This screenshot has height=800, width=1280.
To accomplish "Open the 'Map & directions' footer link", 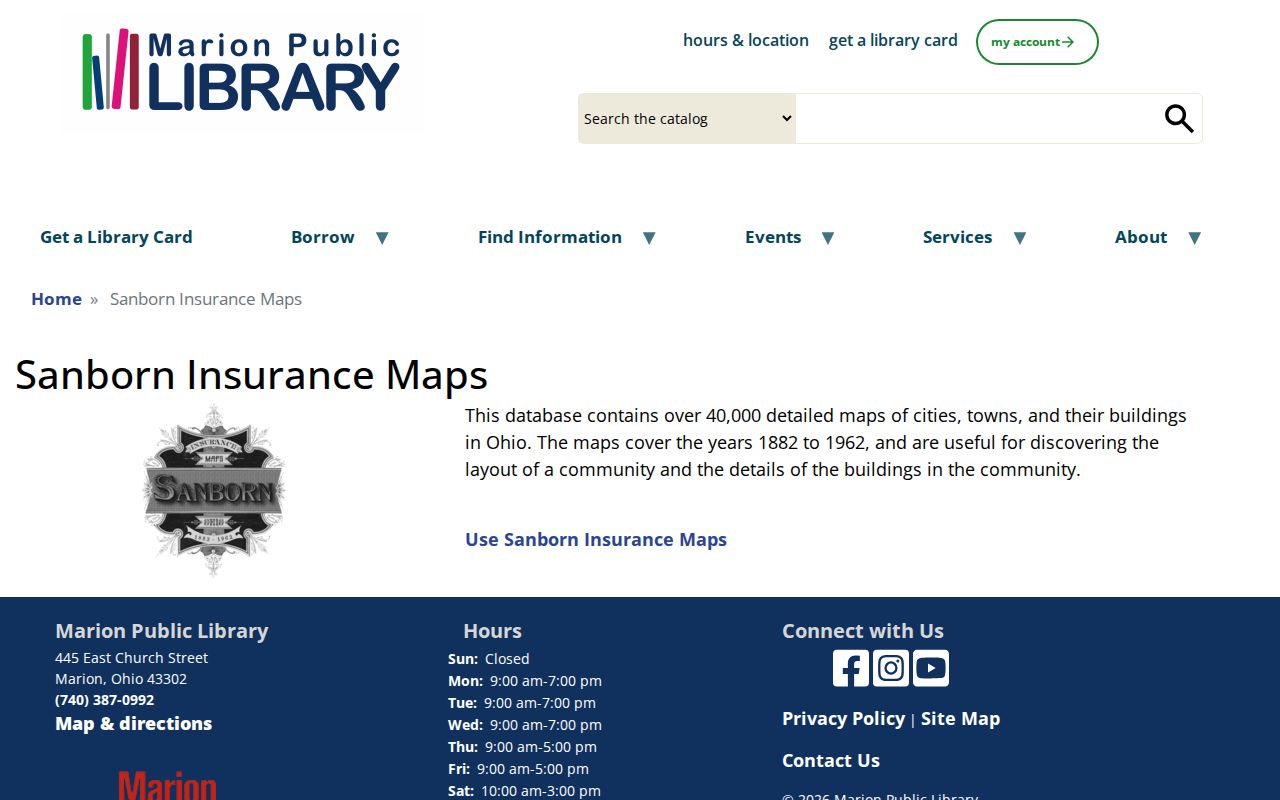I will (134, 724).
